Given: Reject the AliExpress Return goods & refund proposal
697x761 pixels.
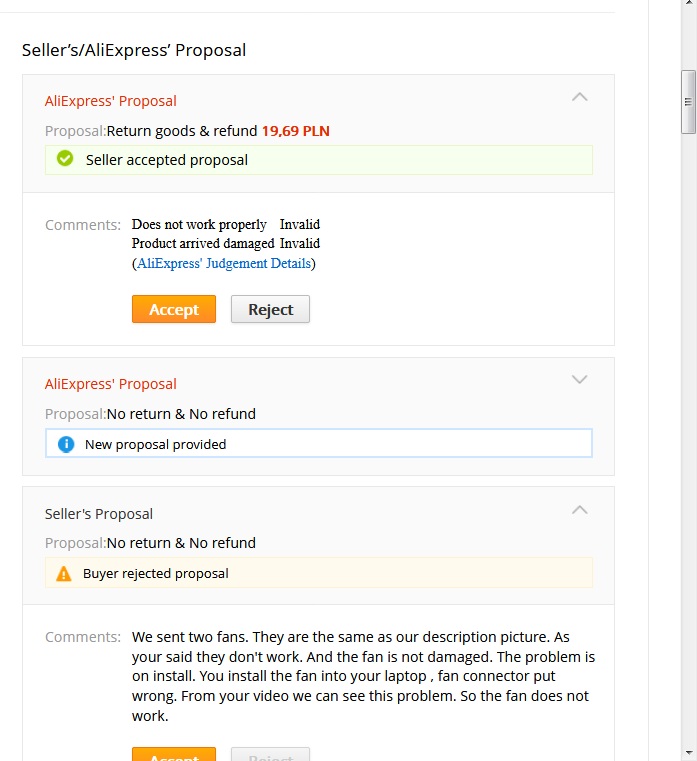Looking at the screenshot, I should pos(270,309).
